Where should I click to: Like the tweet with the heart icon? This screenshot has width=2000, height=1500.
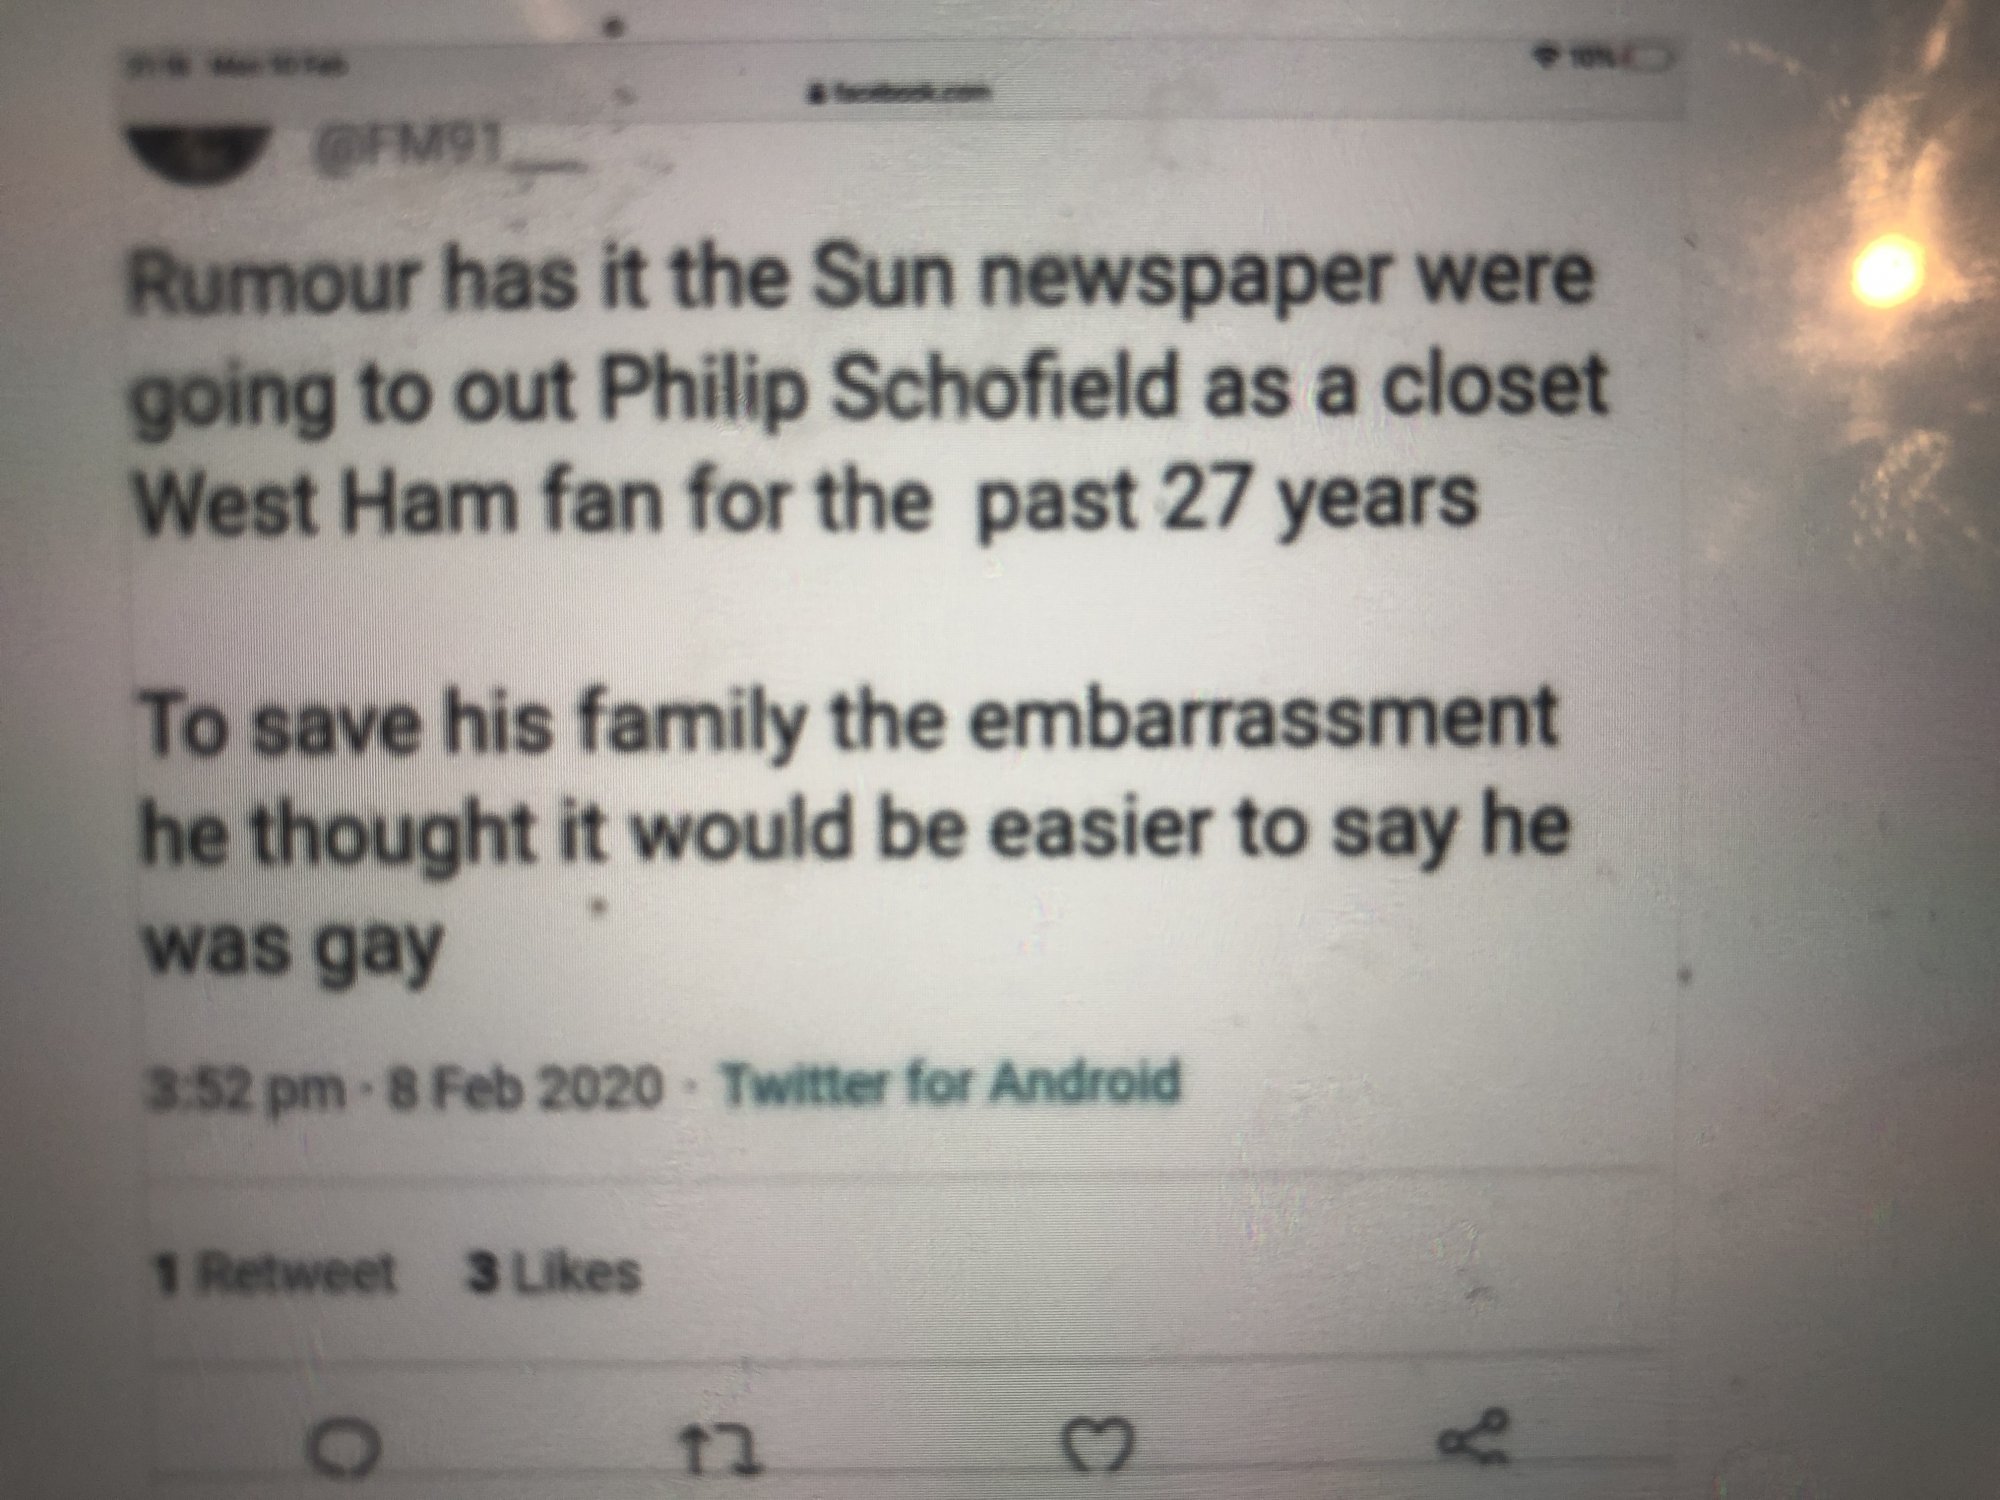(x=1103, y=1442)
